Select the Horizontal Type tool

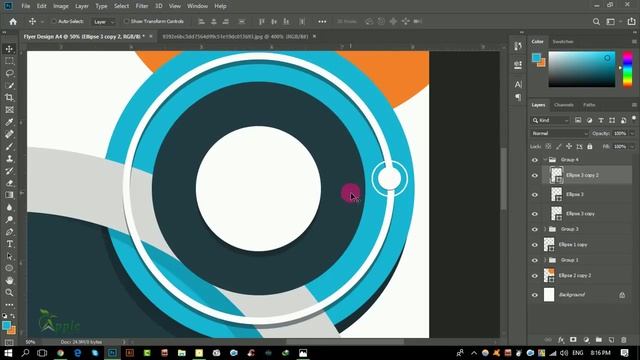tap(9, 244)
